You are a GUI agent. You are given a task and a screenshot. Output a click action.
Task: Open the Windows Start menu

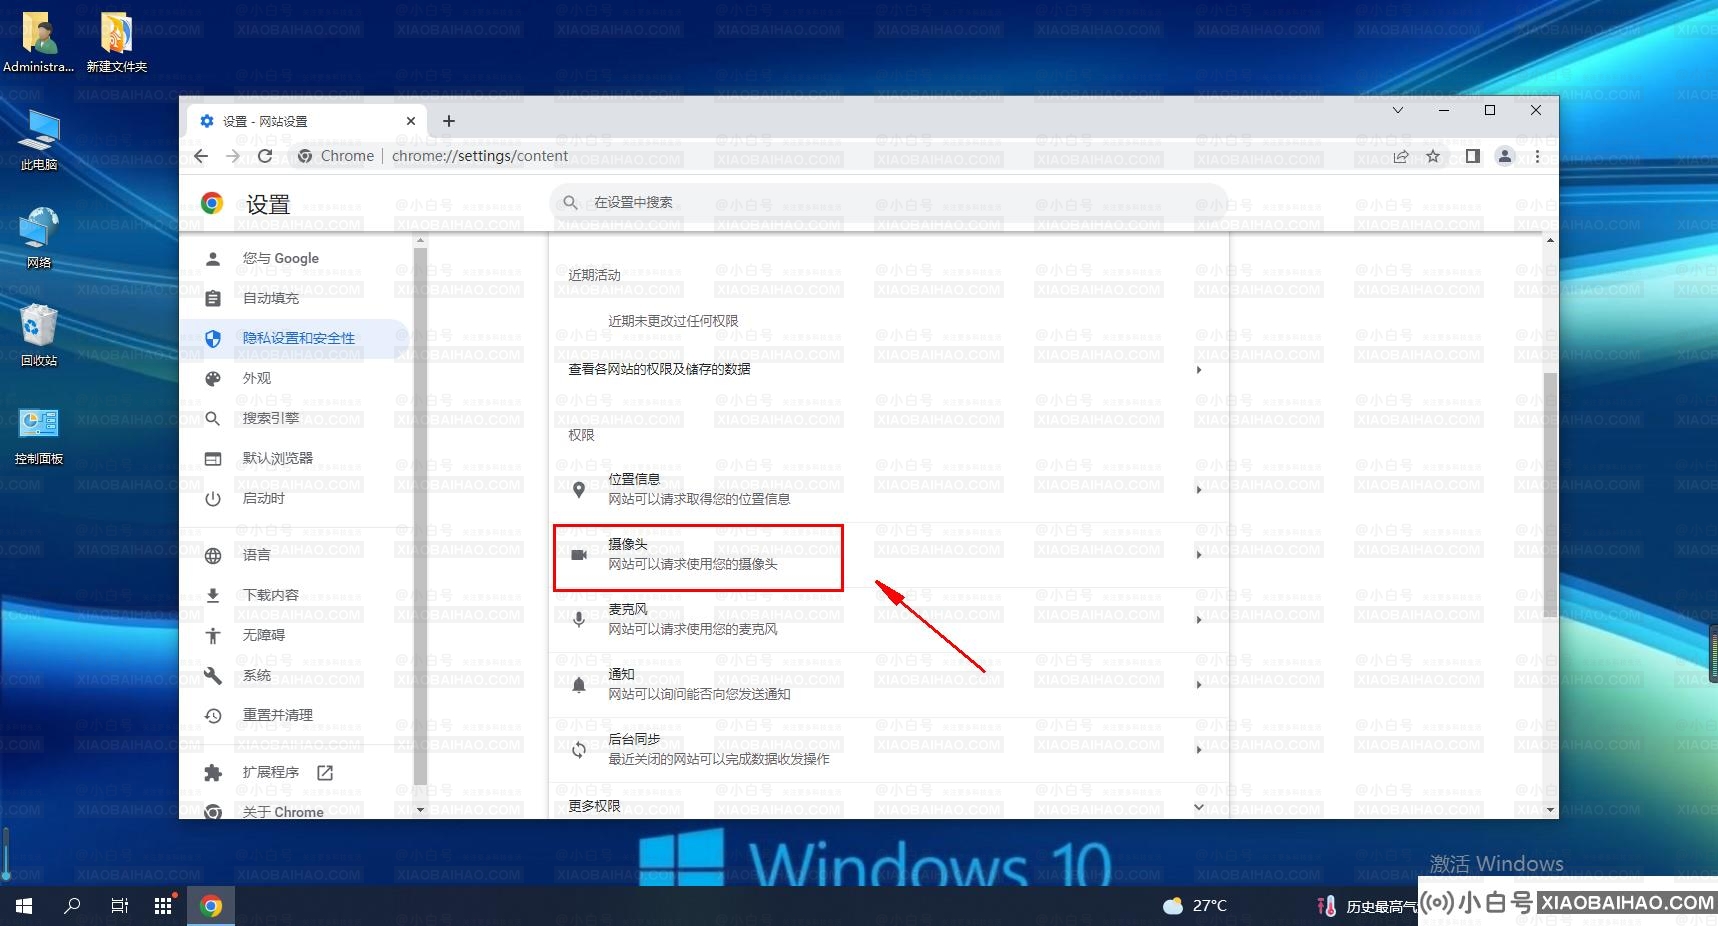(x=24, y=906)
